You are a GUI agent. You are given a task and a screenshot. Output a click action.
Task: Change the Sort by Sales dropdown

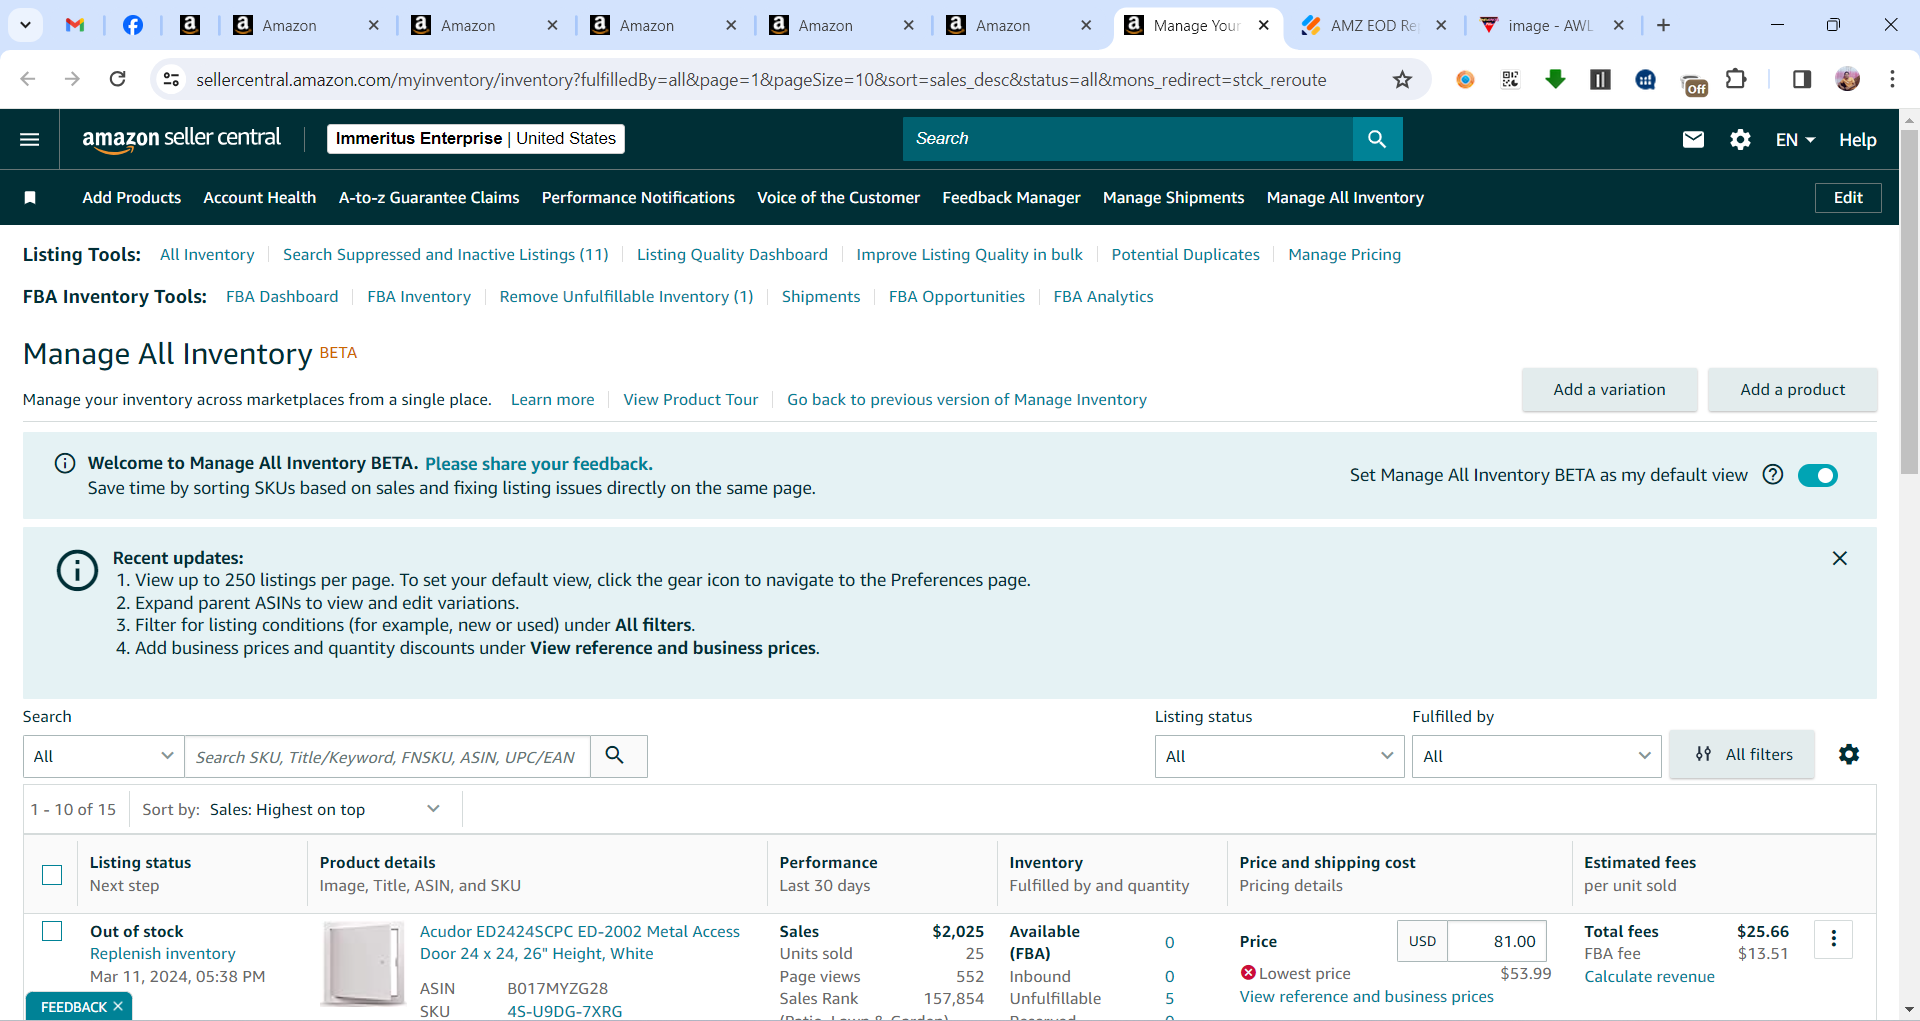325,809
